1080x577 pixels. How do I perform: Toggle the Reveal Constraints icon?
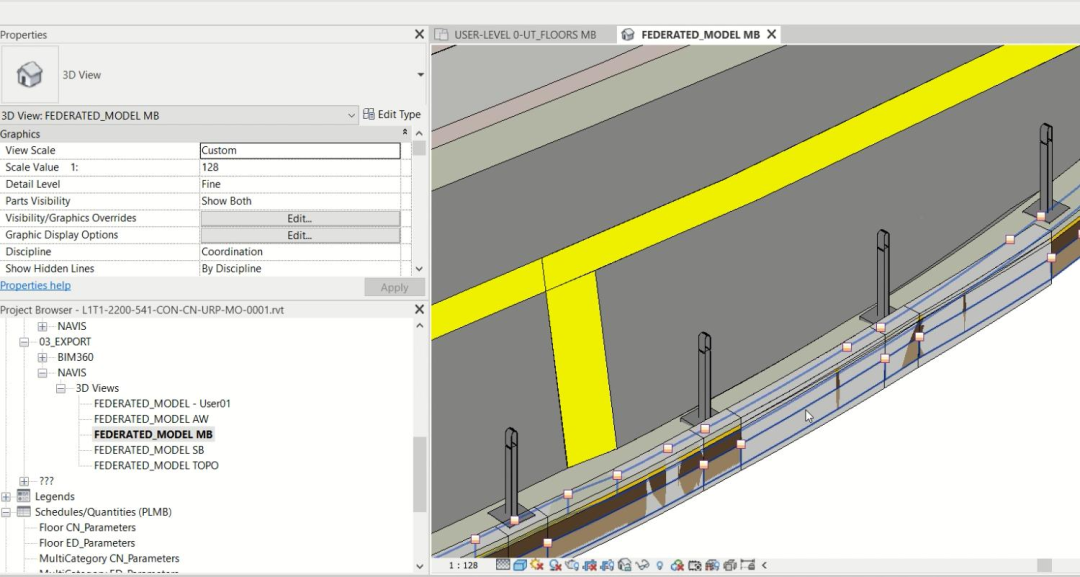point(747,565)
